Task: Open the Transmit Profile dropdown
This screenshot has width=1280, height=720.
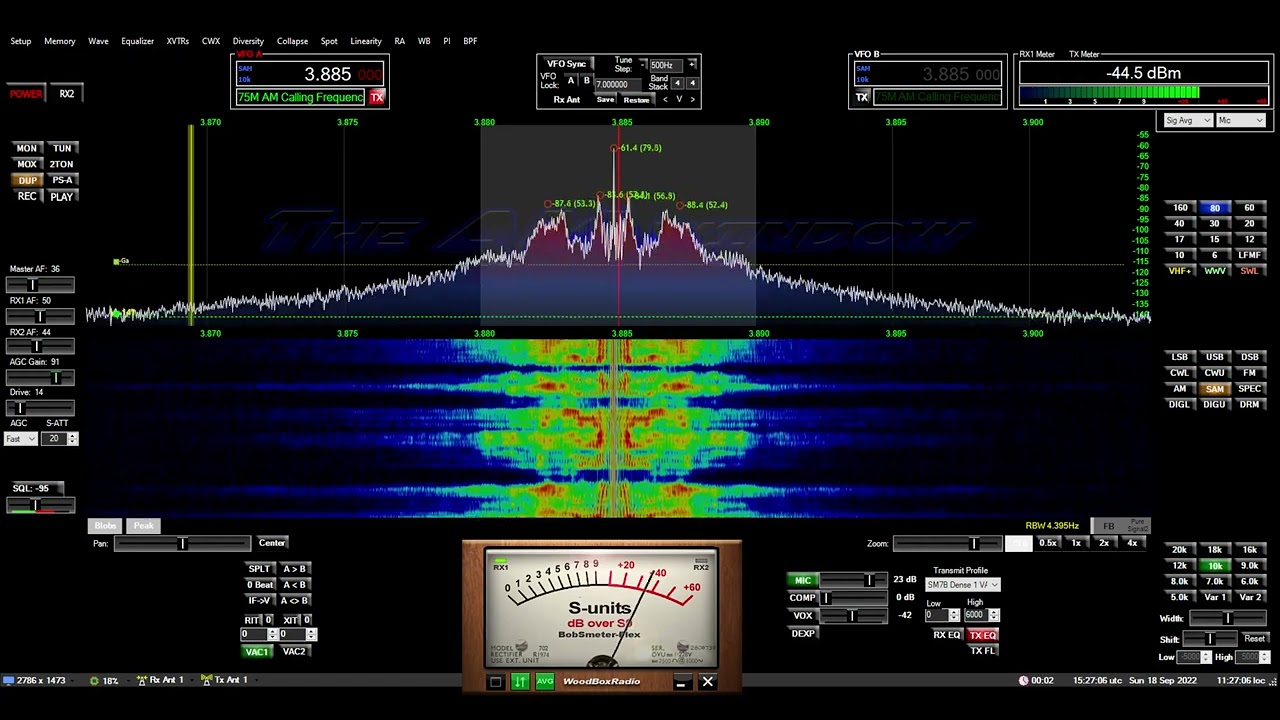Action: coord(962,585)
